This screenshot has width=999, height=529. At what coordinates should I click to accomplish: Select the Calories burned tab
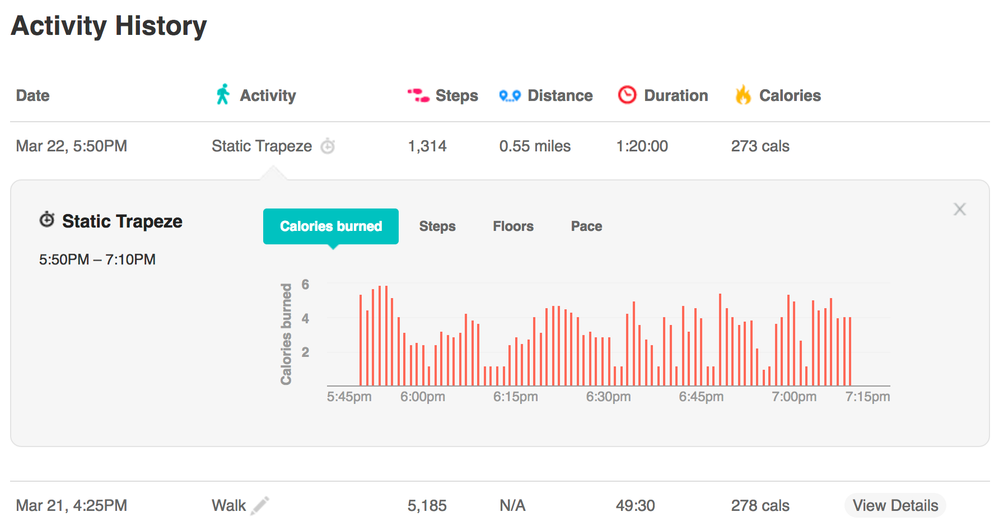point(331,226)
